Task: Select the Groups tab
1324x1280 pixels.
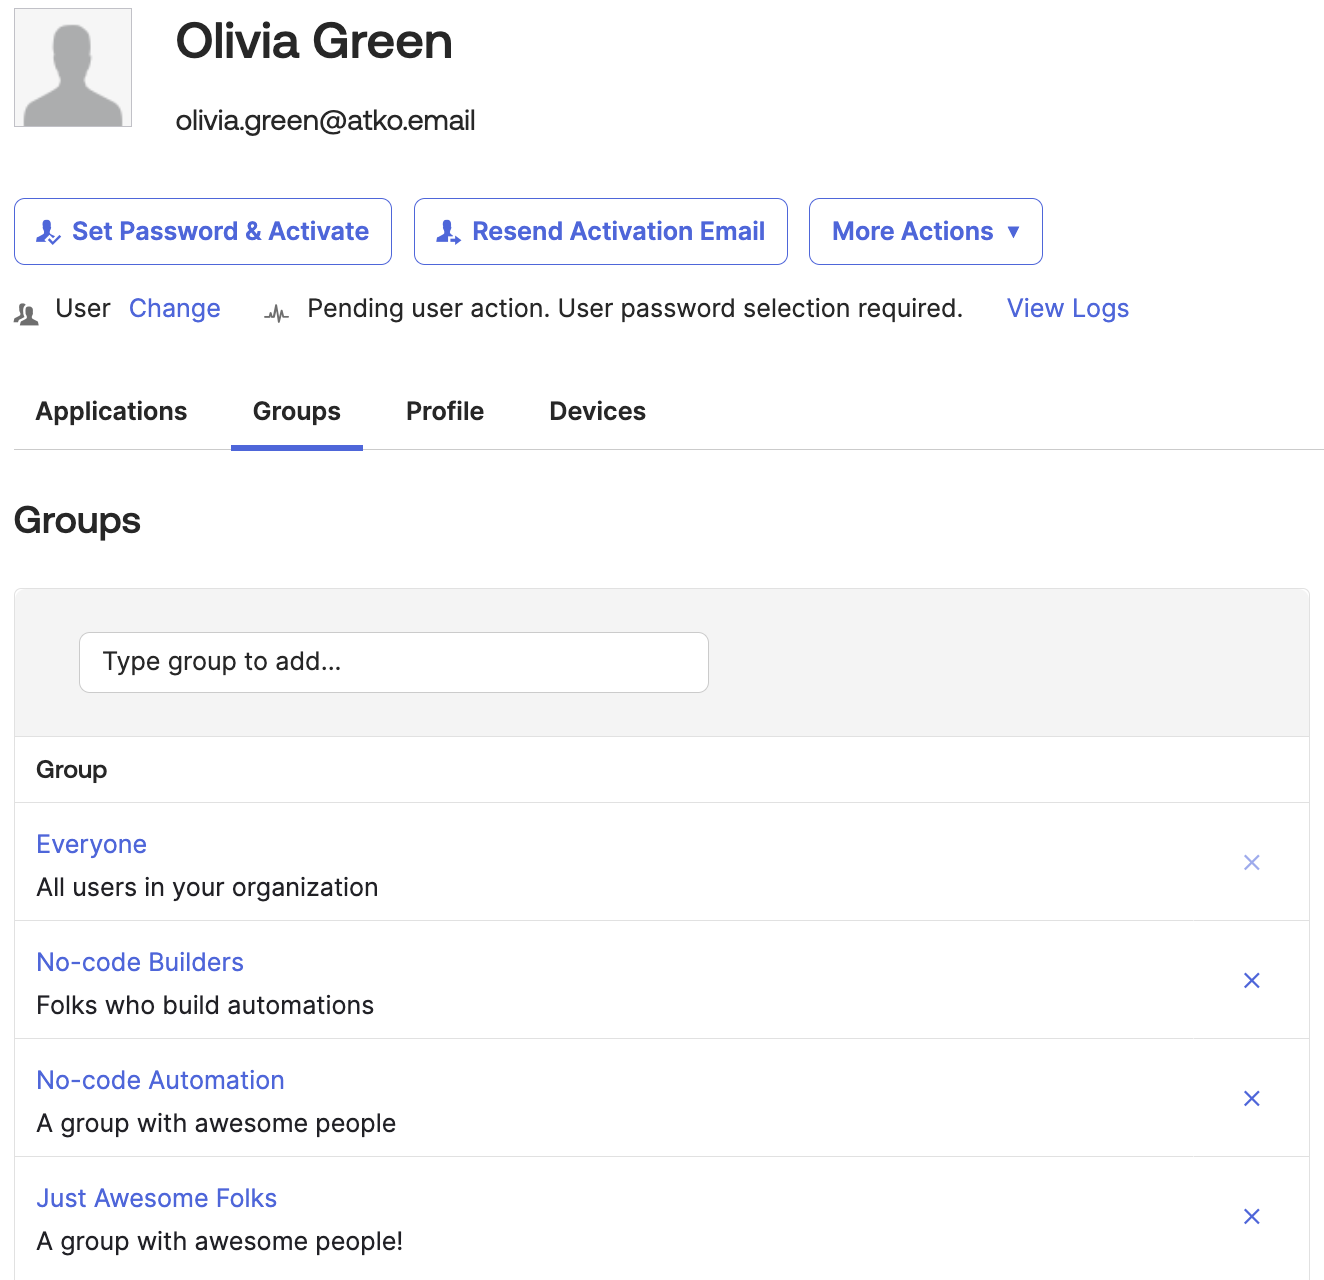Action: coord(296,411)
